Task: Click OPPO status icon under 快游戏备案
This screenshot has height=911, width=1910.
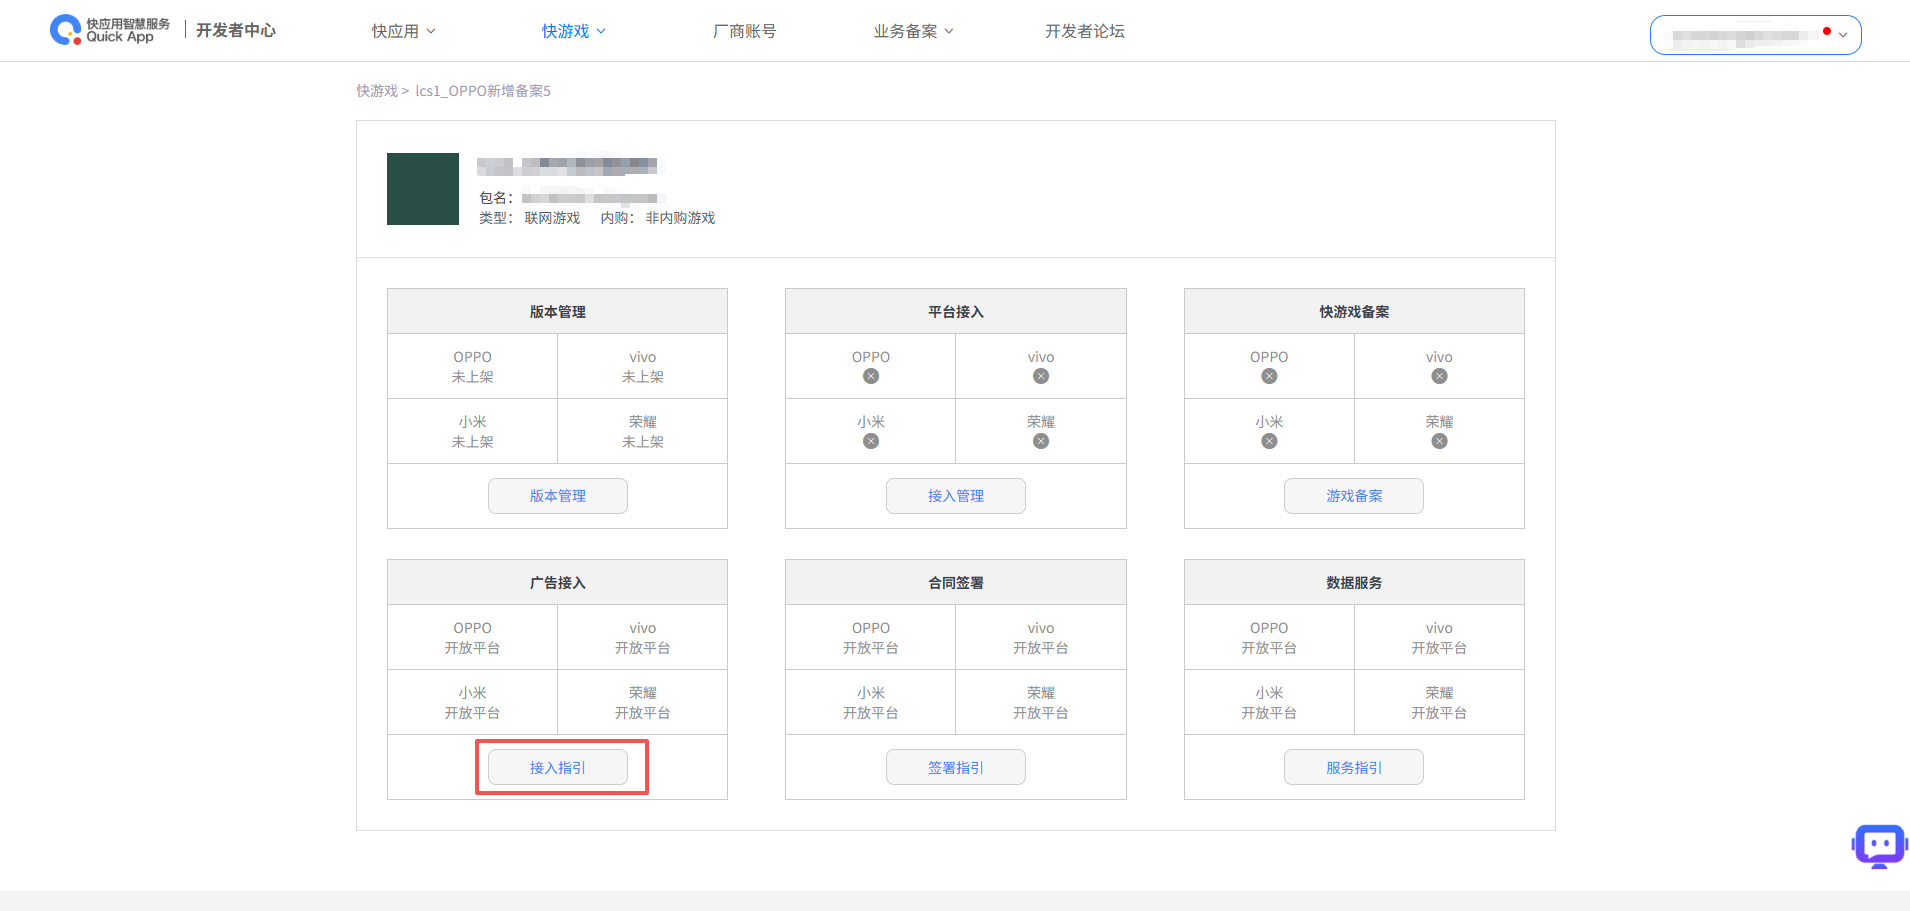Action: click(1269, 376)
